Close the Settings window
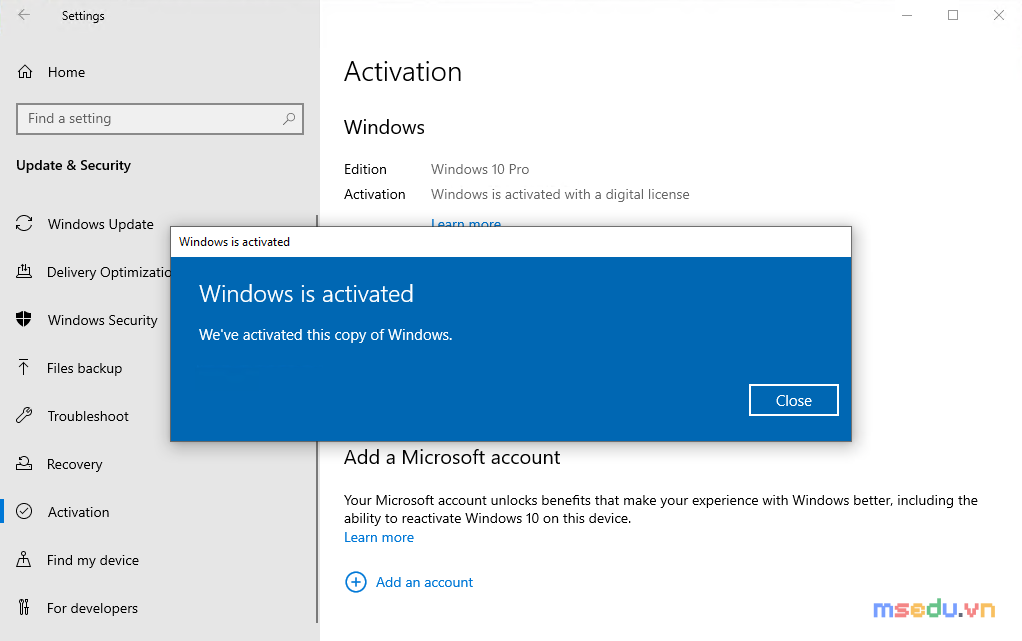This screenshot has height=641, width=1022. pyautogui.click(x=998, y=15)
